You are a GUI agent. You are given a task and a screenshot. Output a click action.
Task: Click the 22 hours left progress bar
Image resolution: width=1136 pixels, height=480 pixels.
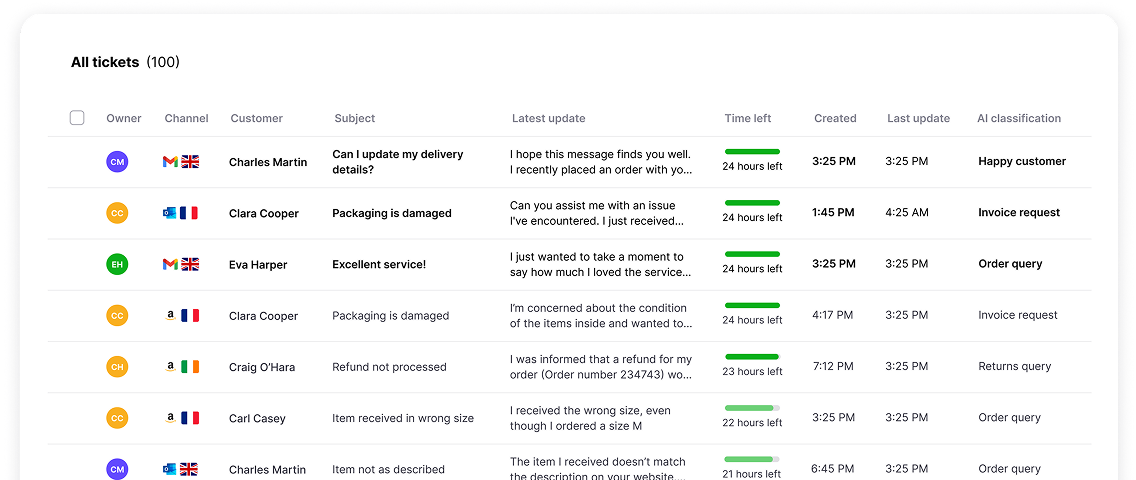[752, 408]
